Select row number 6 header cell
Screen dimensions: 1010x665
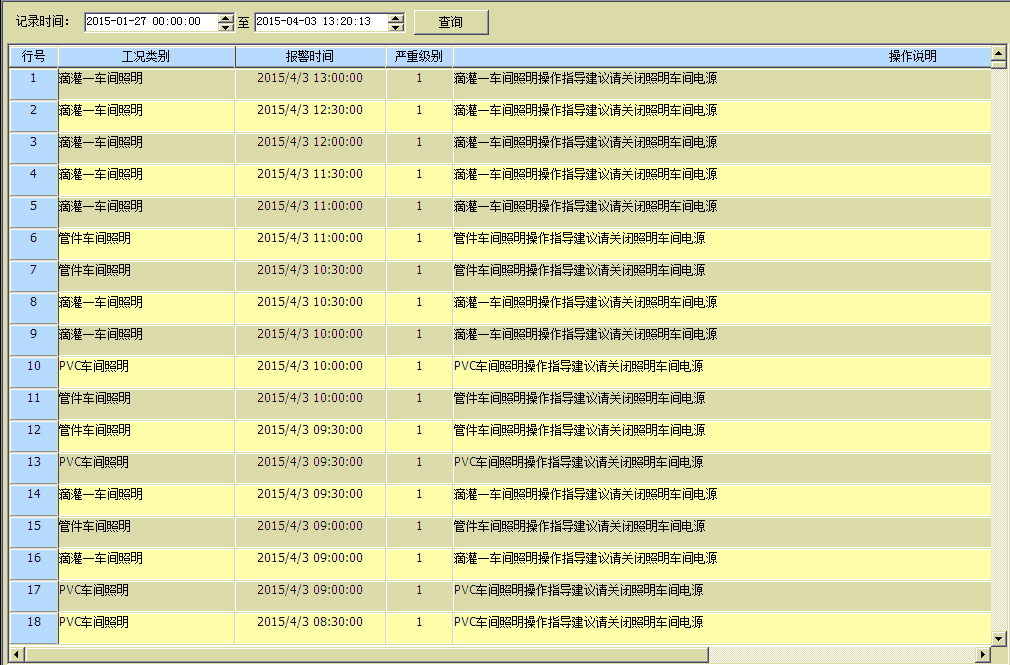[x=33, y=238]
